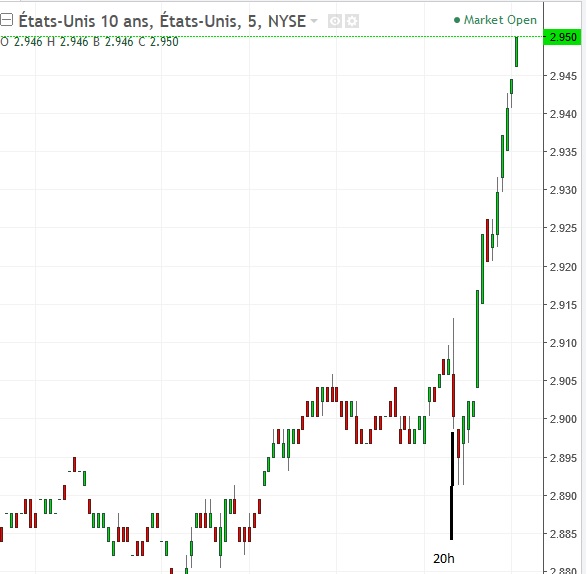Select the 2.950 current price tag
The image size is (588, 574).
562,37
